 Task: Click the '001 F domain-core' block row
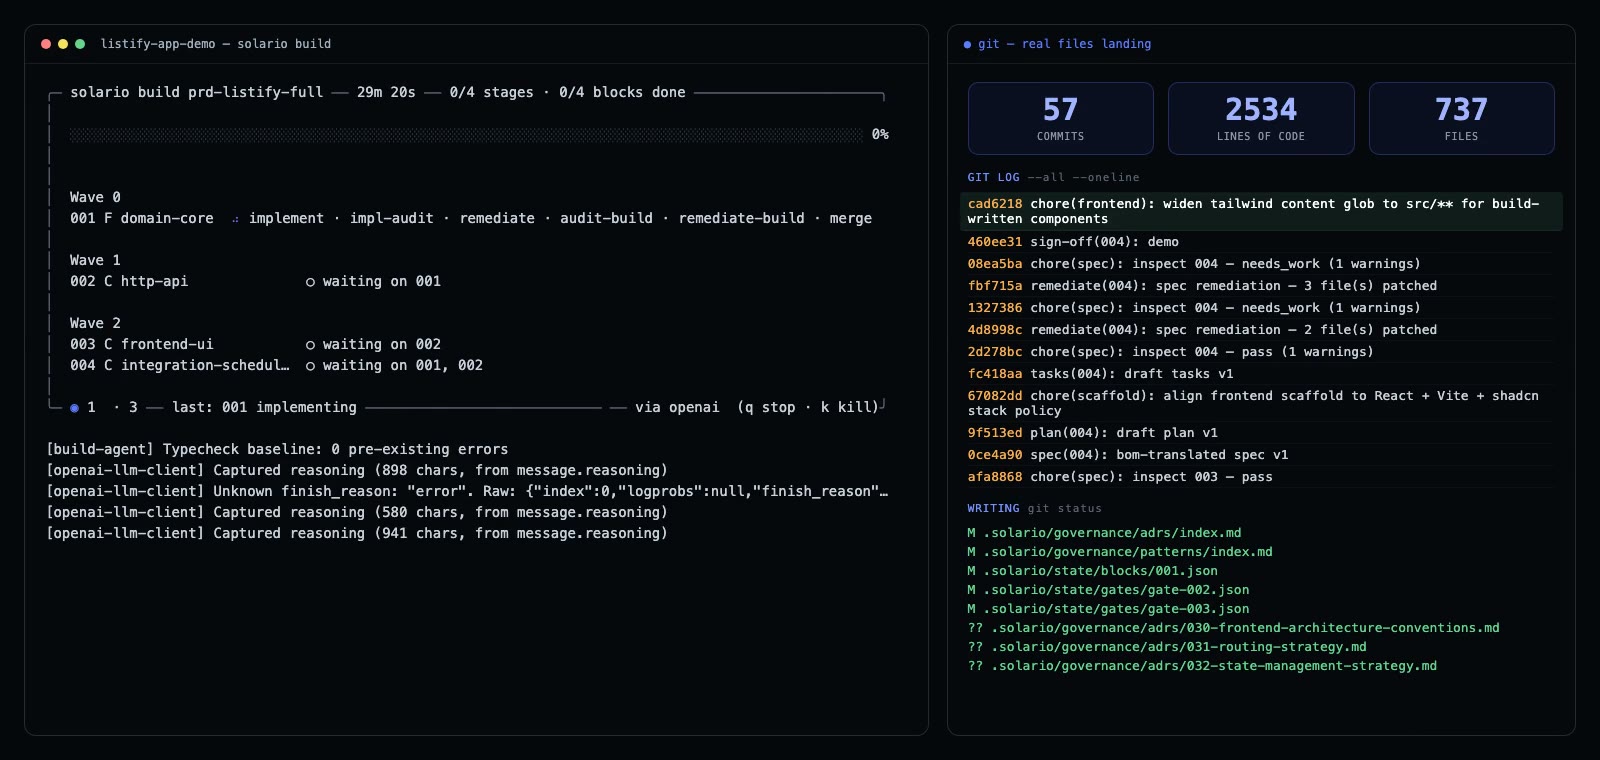click(471, 218)
